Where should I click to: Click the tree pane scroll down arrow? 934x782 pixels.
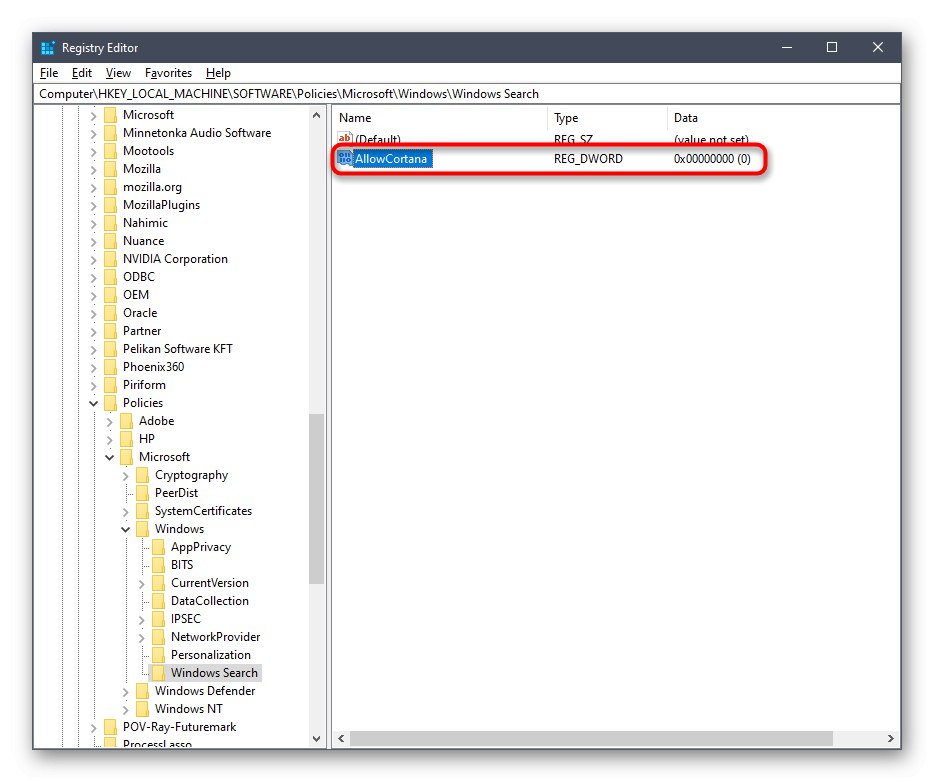(316, 739)
